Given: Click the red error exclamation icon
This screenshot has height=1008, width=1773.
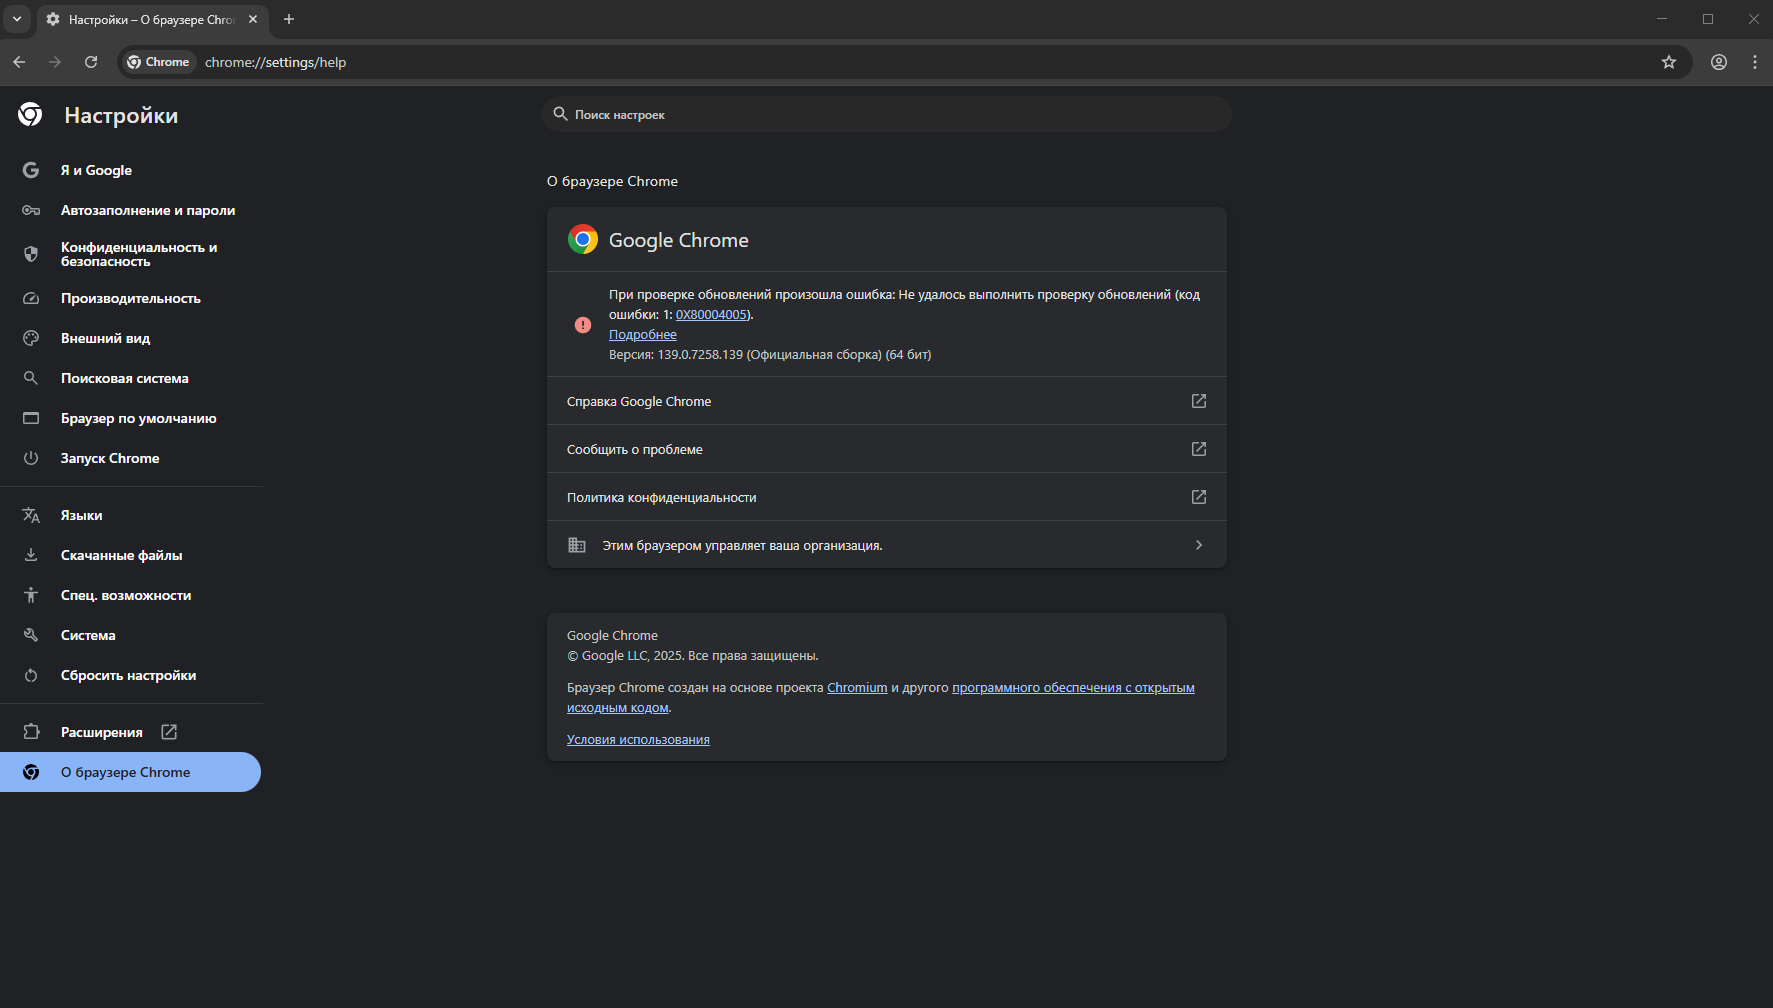Looking at the screenshot, I should tap(583, 325).
